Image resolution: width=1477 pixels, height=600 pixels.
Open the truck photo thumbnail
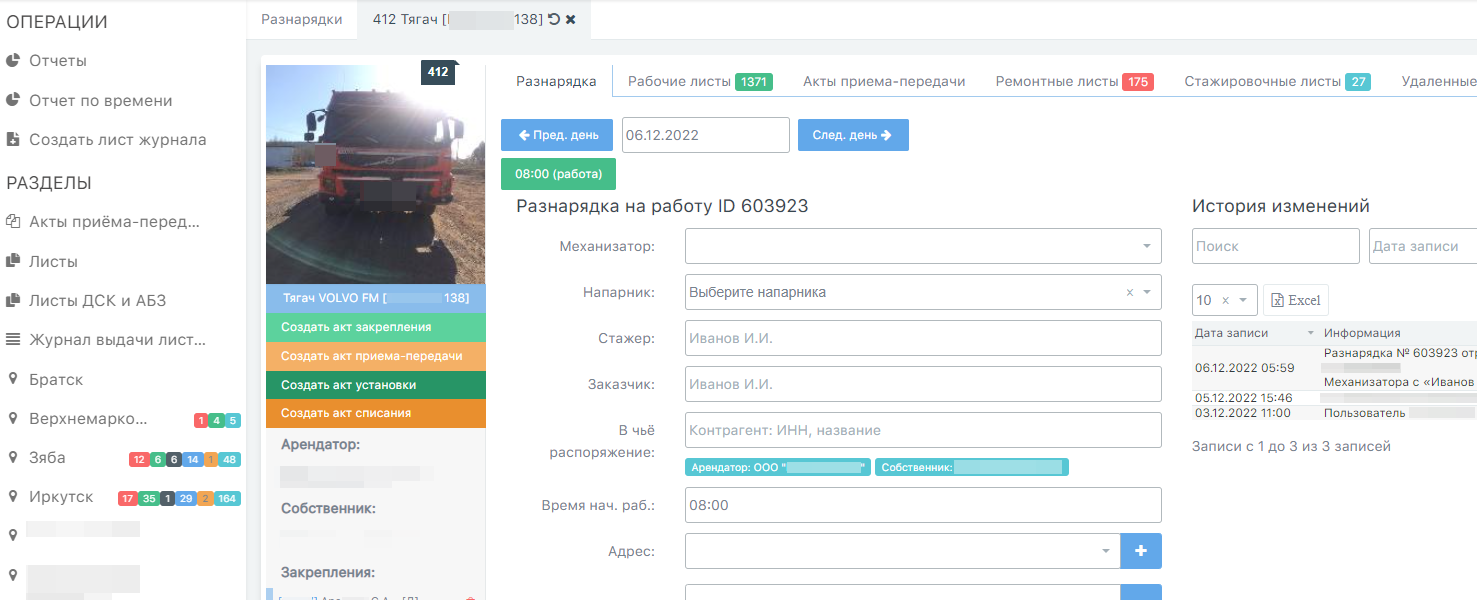375,175
